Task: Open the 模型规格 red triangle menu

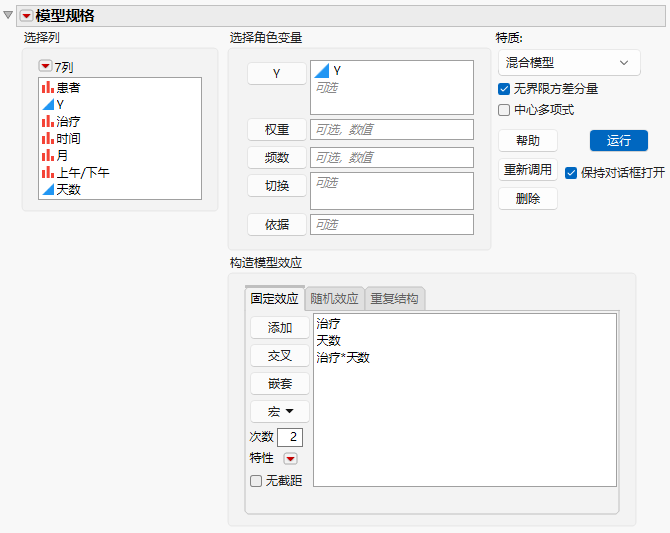Action: (26, 16)
